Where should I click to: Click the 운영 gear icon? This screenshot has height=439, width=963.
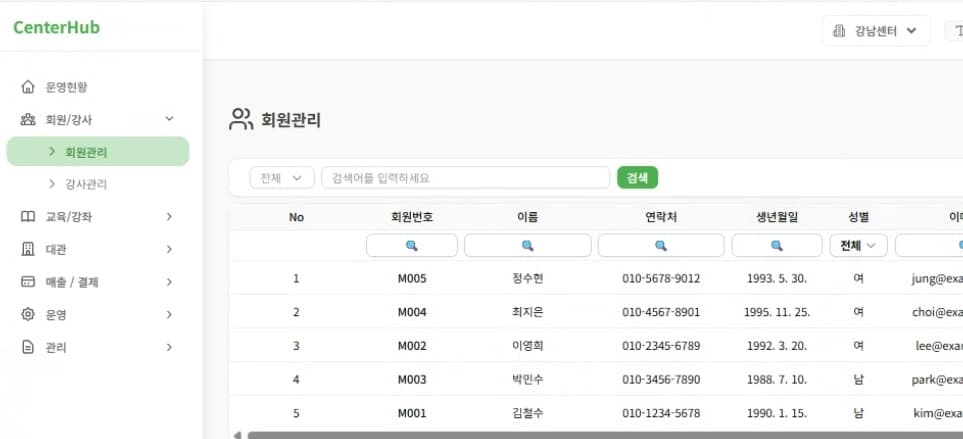(28, 314)
